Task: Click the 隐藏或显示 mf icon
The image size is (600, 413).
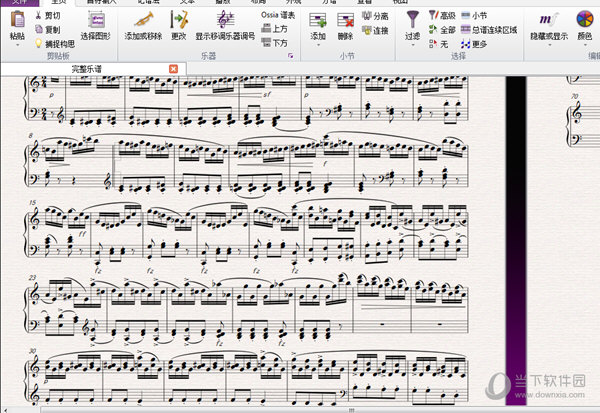Action: pos(549,19)
